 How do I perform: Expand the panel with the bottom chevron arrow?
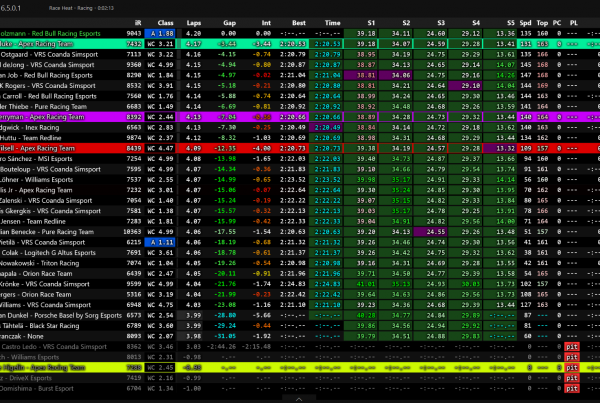coord(299,399)
